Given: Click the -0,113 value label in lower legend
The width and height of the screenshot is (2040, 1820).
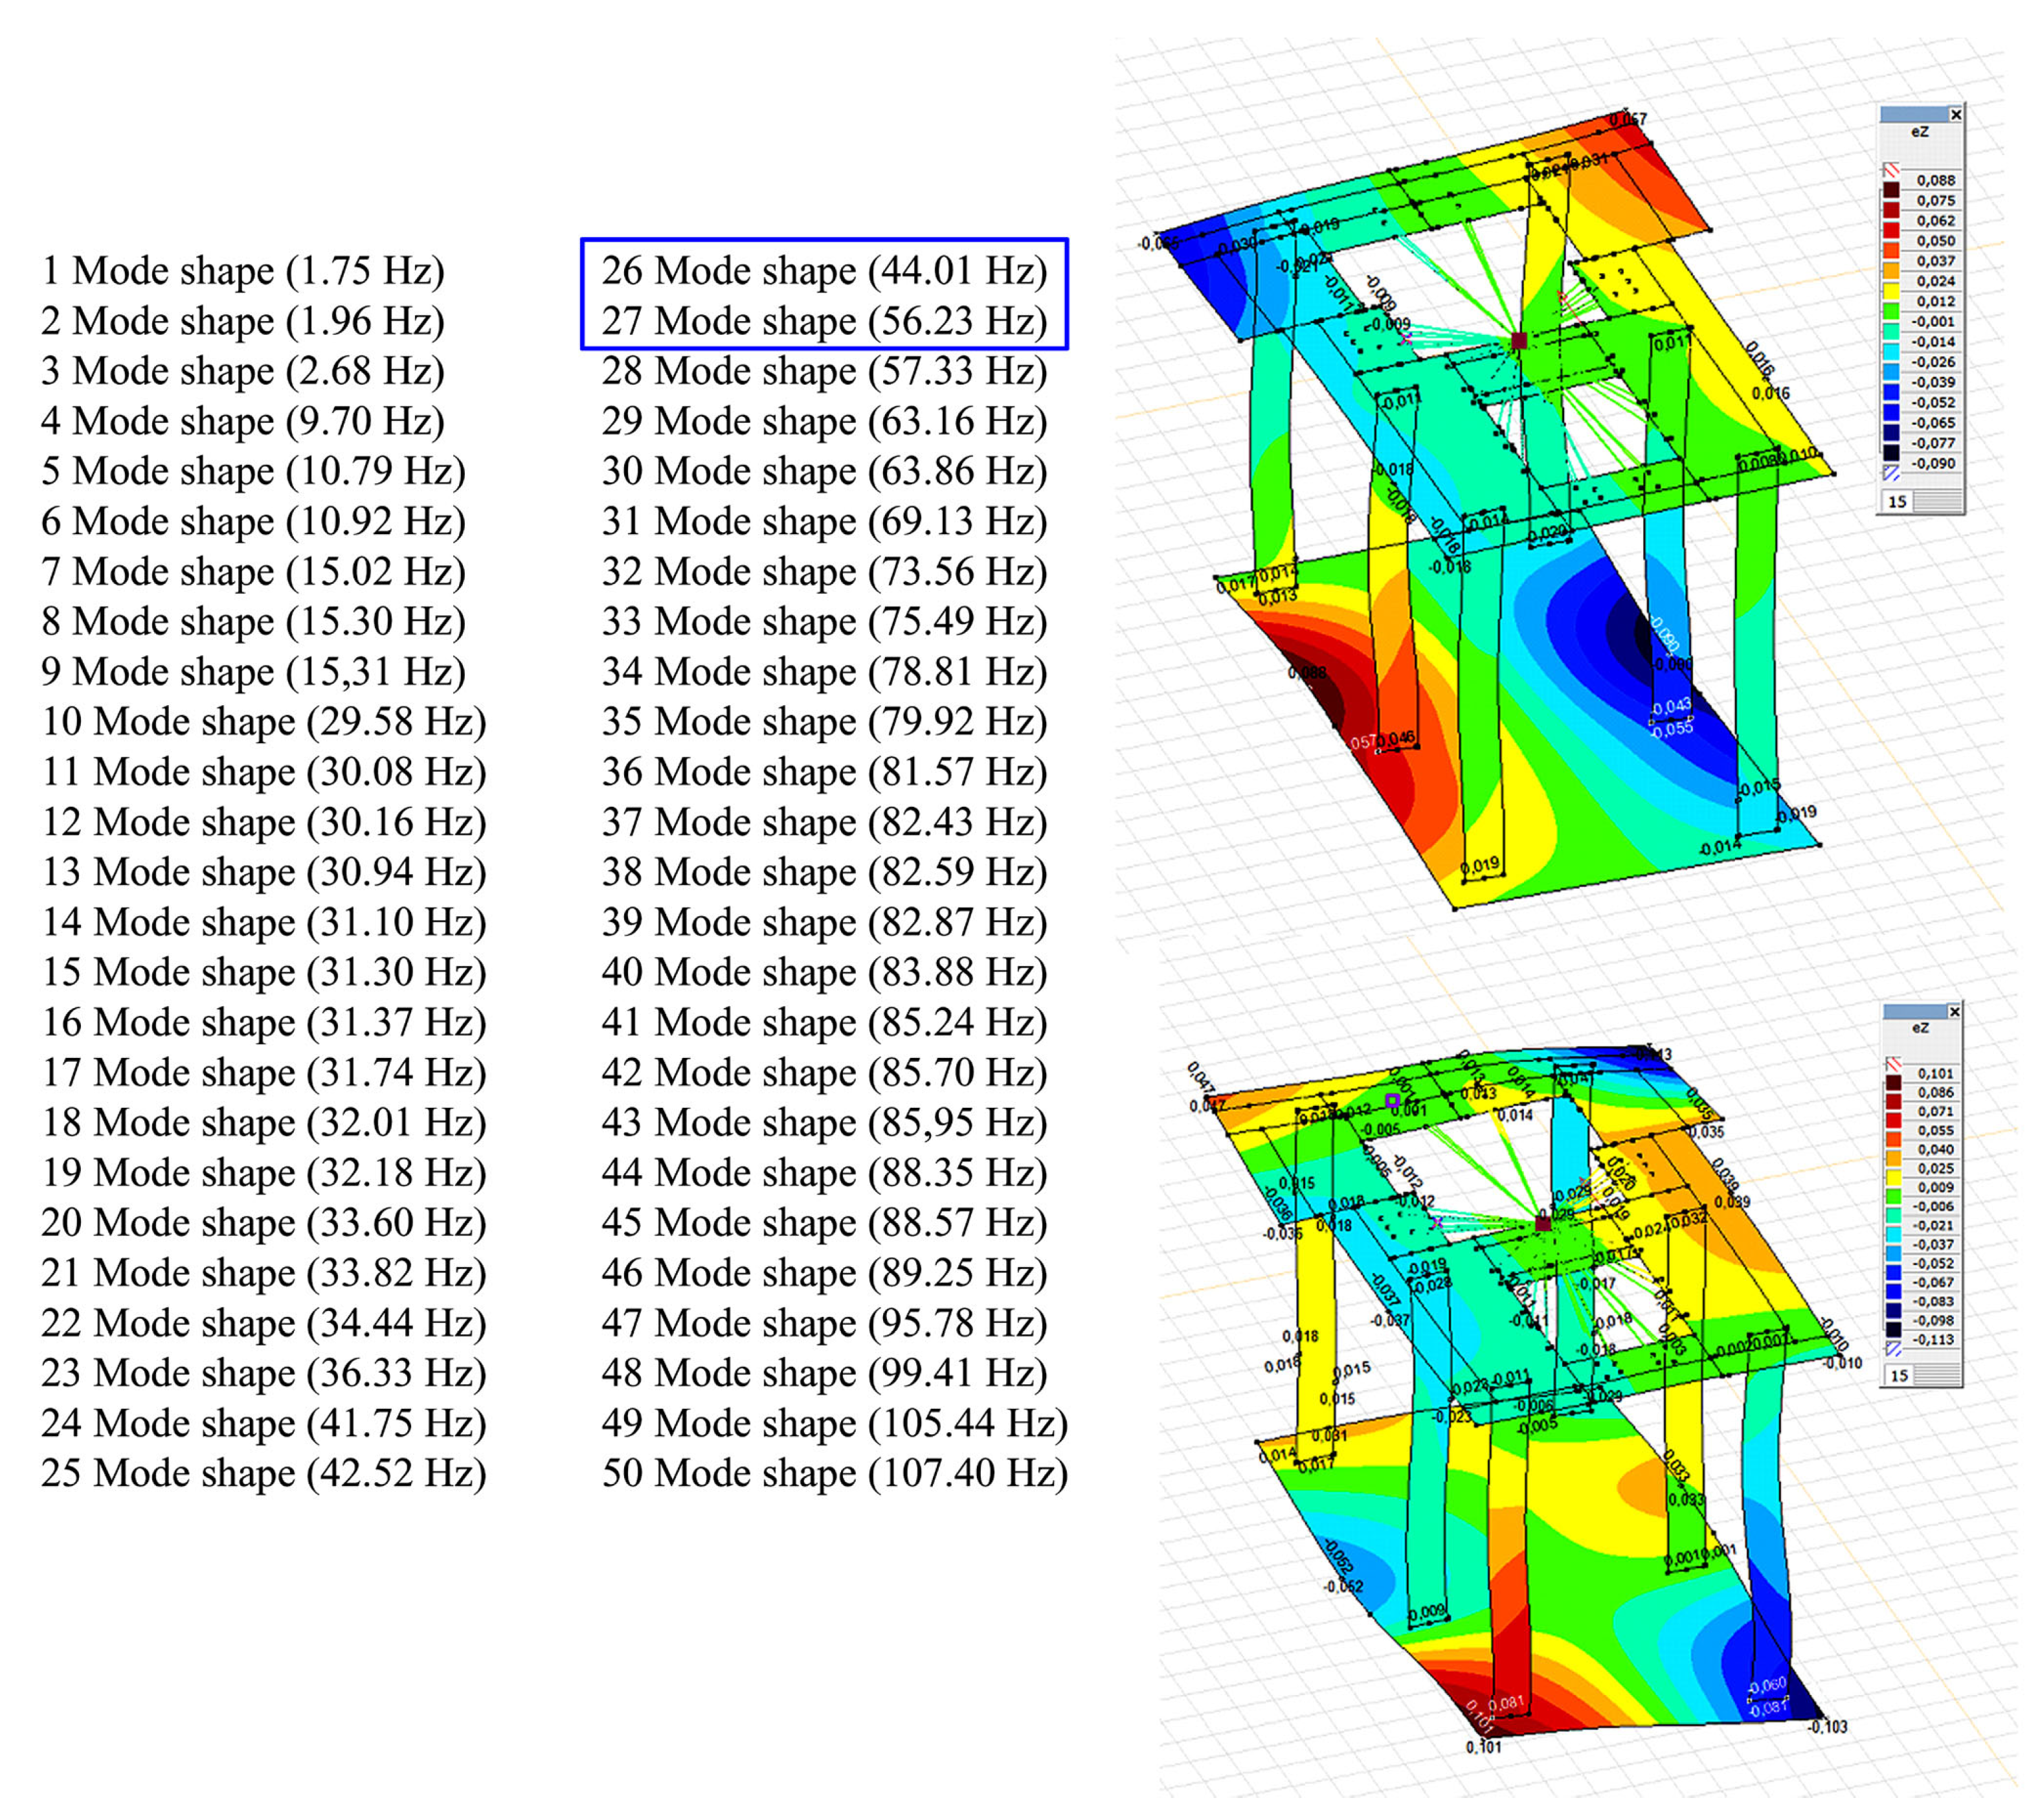Looking at the screenshot, I should pyautogui.click(x=1934, y=1339).
